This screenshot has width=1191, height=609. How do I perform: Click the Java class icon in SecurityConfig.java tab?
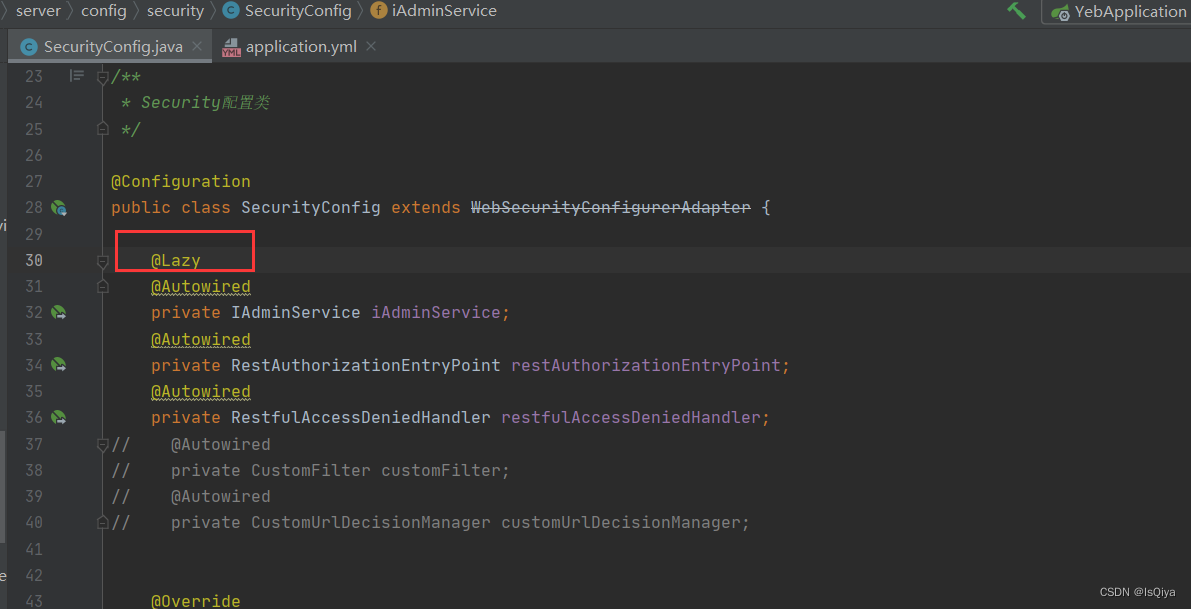(x=29, y=45)
